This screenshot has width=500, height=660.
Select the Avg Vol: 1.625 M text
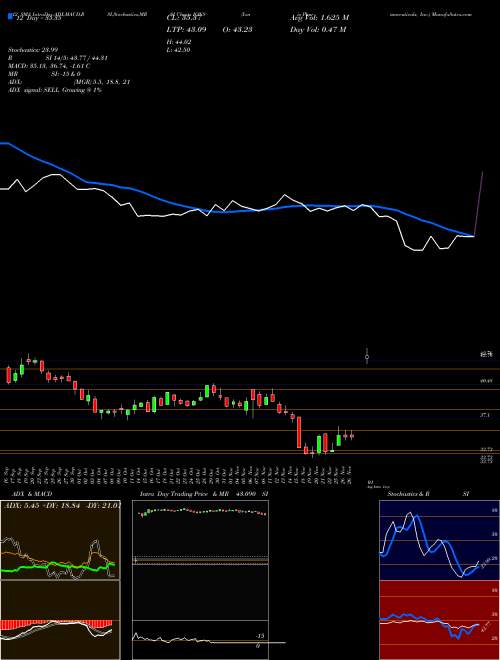click(320, 18)
